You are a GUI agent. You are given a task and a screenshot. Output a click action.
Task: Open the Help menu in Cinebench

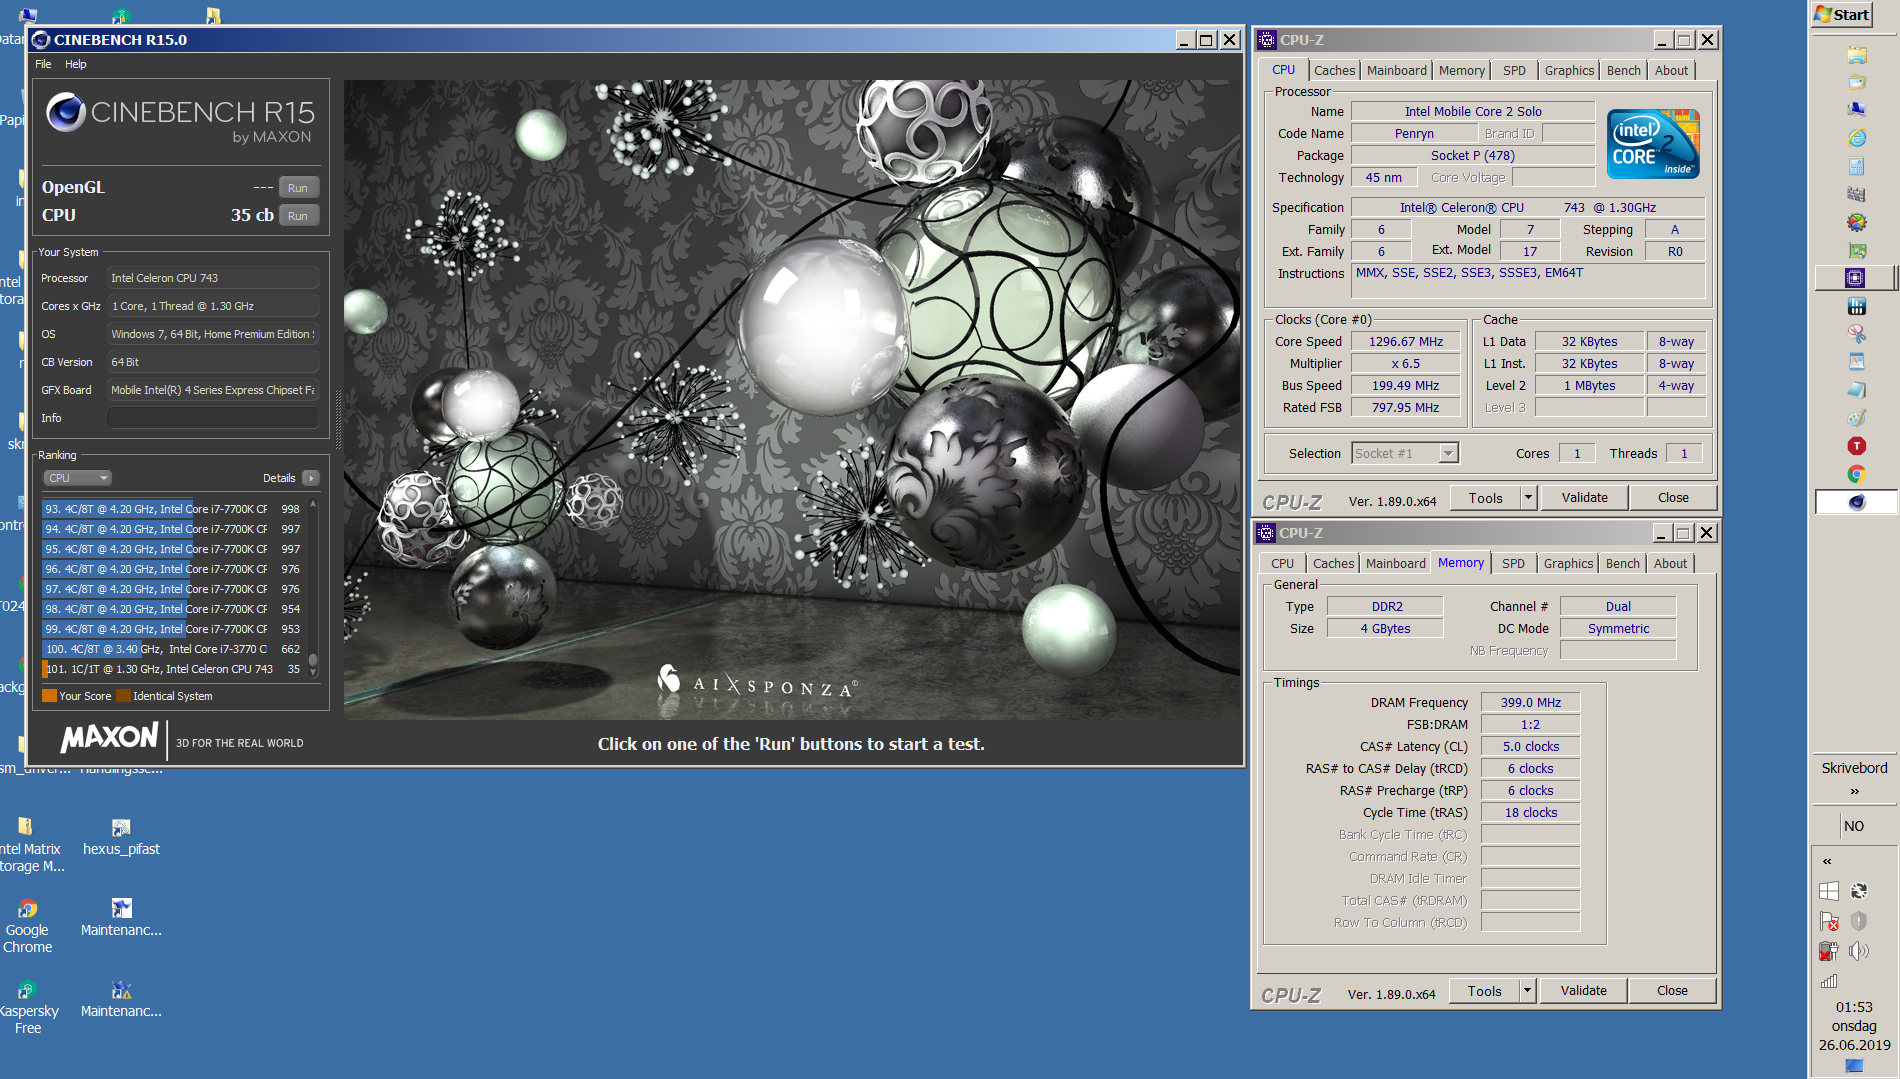pos(76,64)
